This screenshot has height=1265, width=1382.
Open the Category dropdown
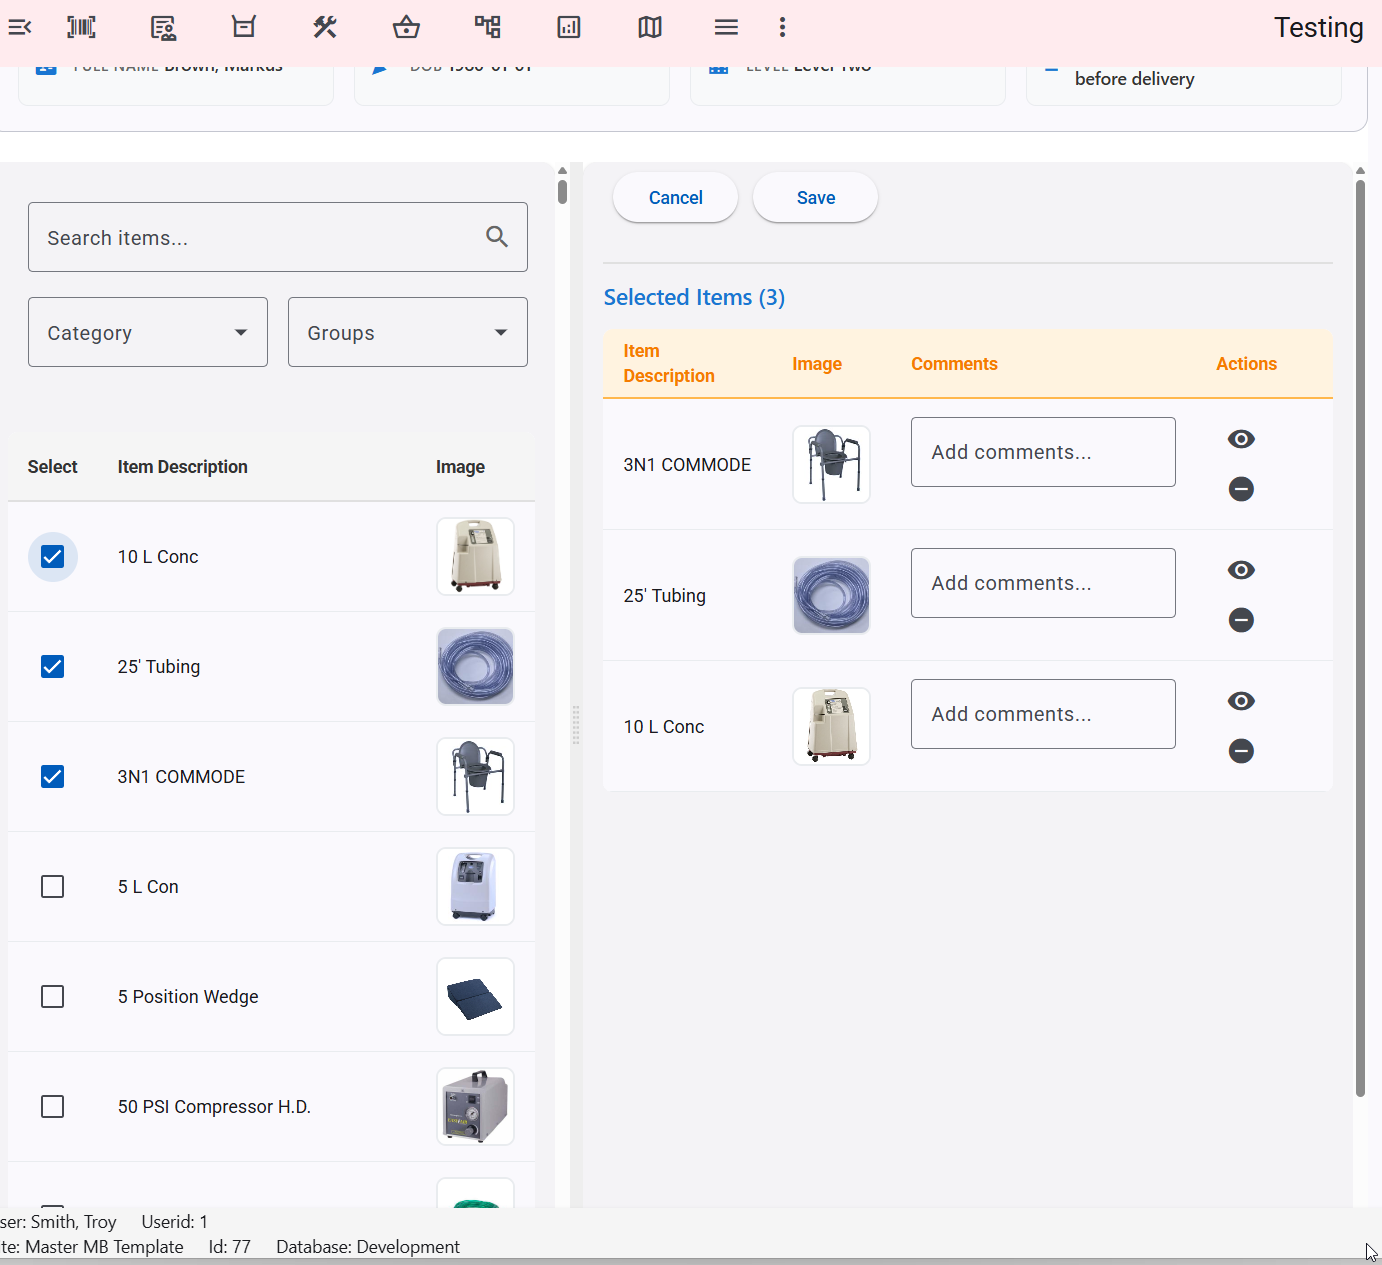tap(147, 332)
